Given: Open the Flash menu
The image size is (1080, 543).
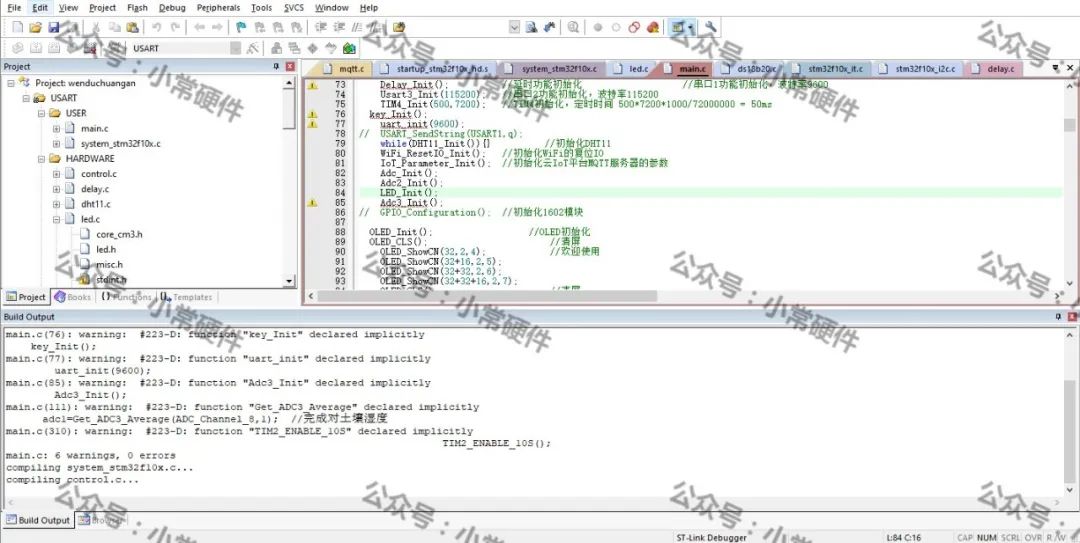Looking at the screenshot, I should click(x=137, y=8).
